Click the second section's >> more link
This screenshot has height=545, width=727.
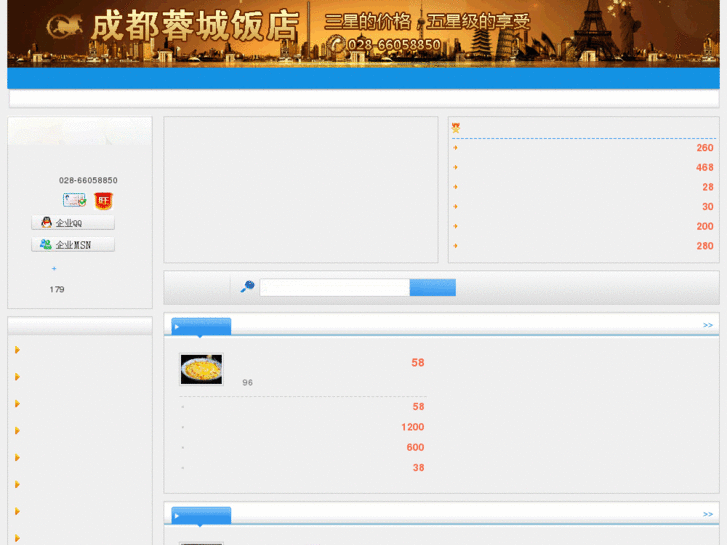pos(708,514)
